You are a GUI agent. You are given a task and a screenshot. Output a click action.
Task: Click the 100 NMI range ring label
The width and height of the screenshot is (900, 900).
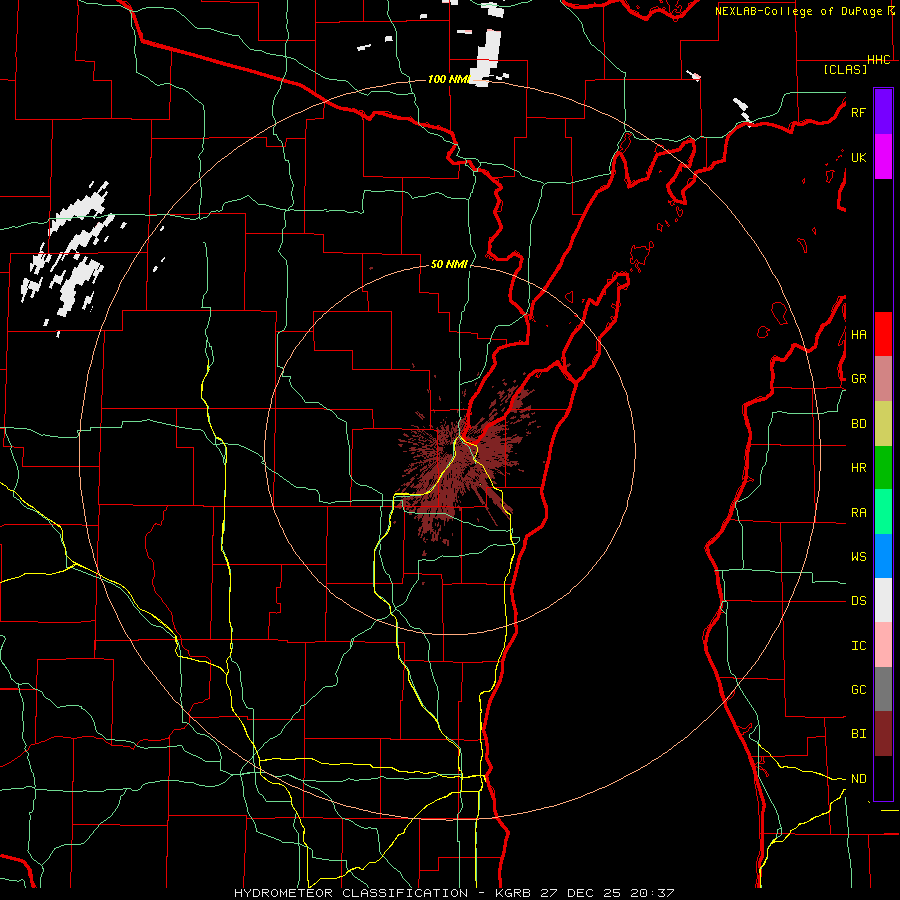pos(449,79)
